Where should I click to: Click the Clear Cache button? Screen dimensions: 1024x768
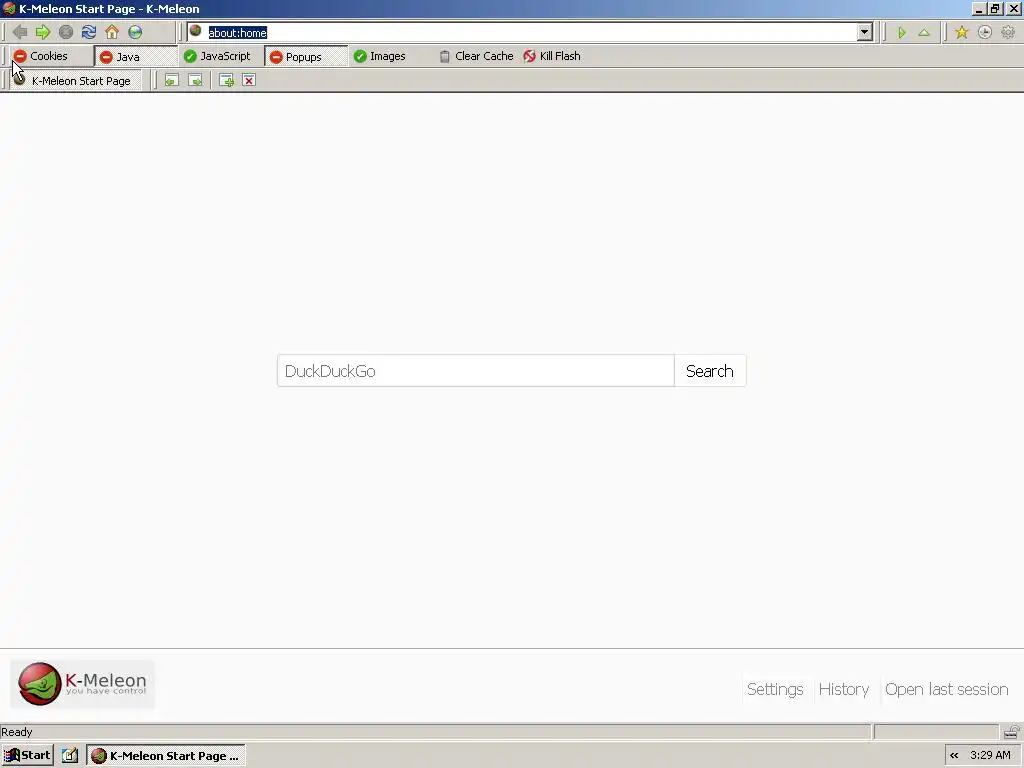476,56
